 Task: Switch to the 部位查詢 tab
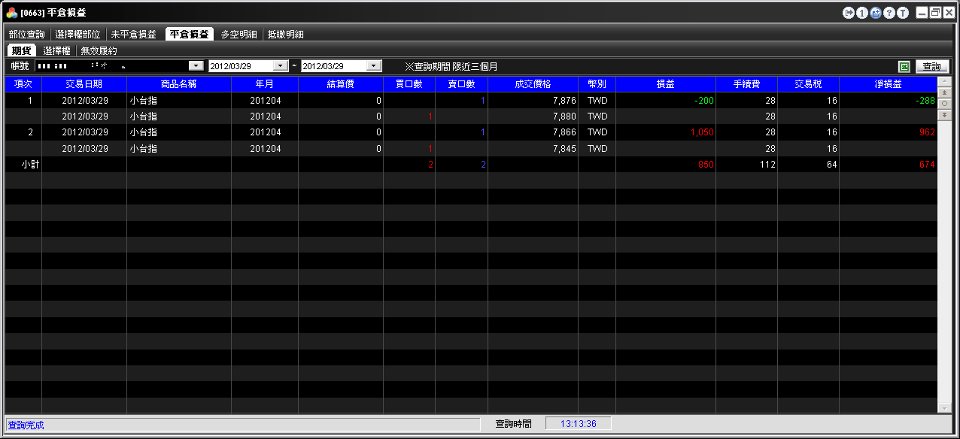click(x=26, y=34)
